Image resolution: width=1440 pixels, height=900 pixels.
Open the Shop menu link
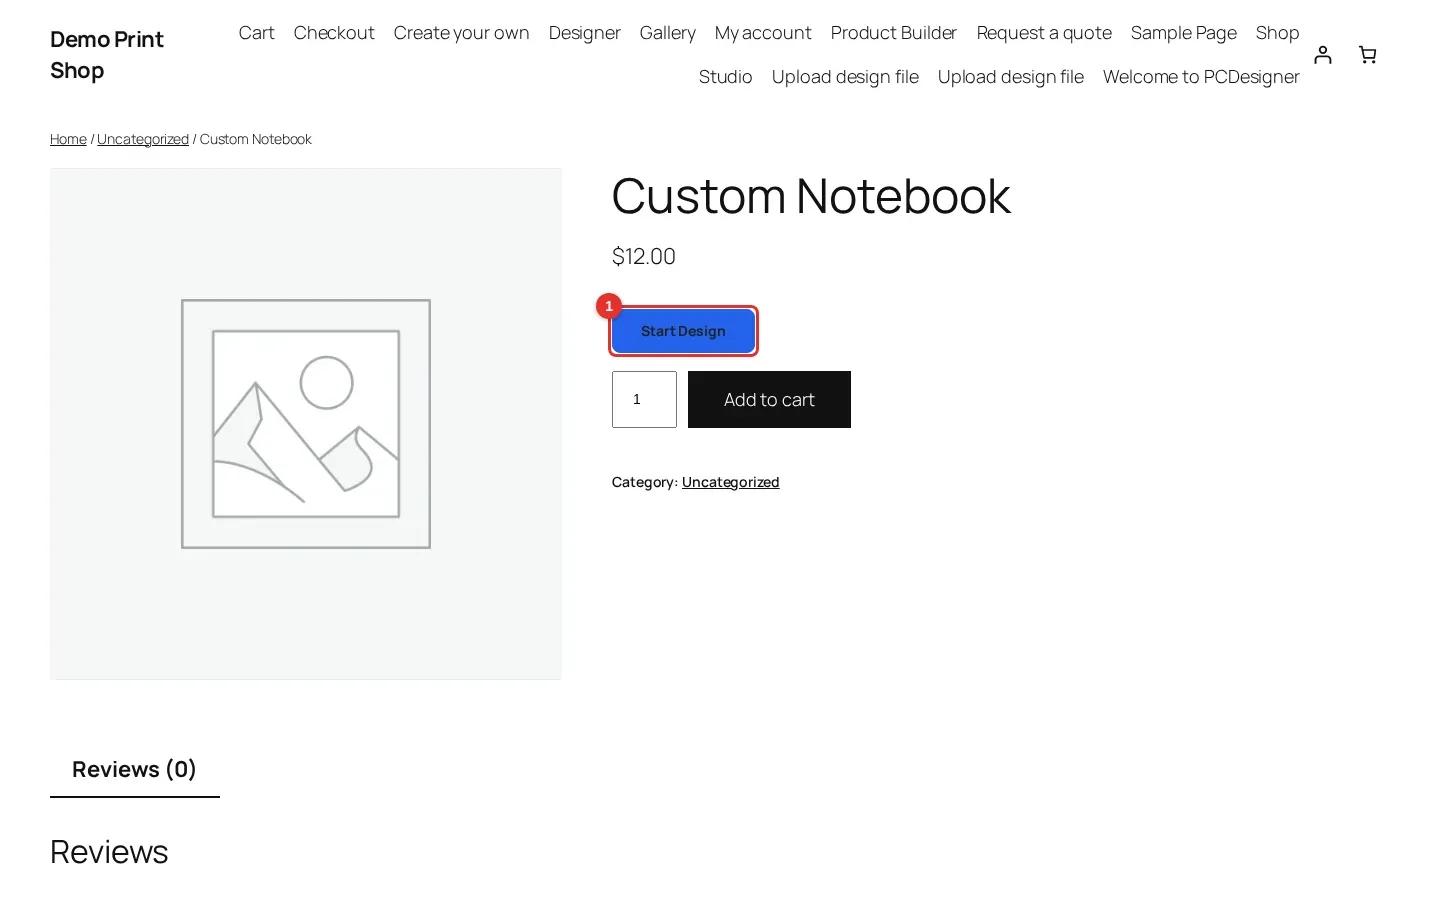coord(1277,33)
